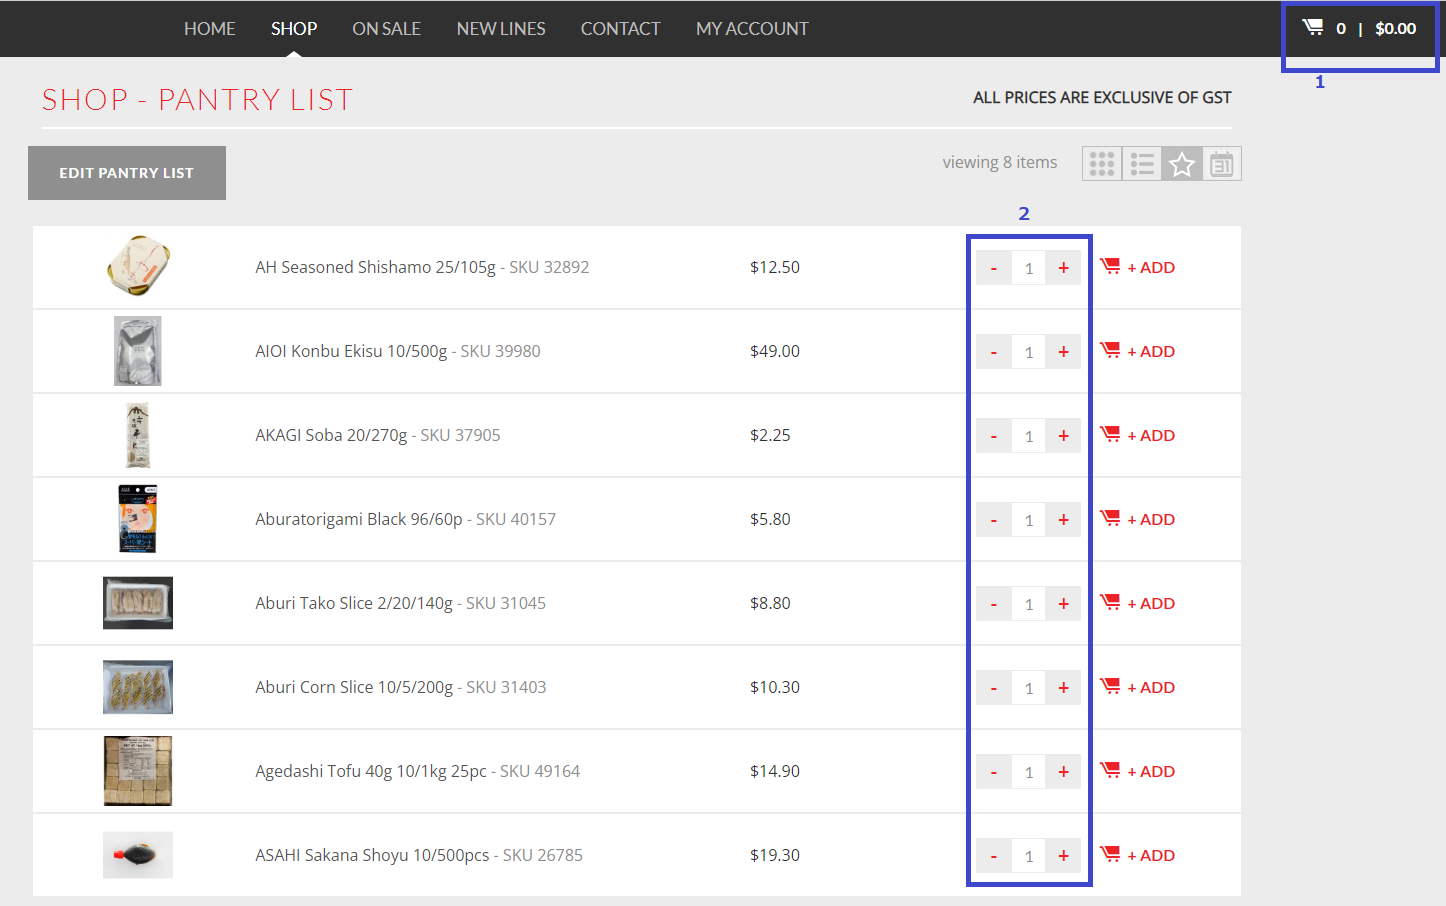The height and width of the screenshot is (906, 1446).
Task: Increase quantity for AKAGI Soba
Action: pos(1063,436)
